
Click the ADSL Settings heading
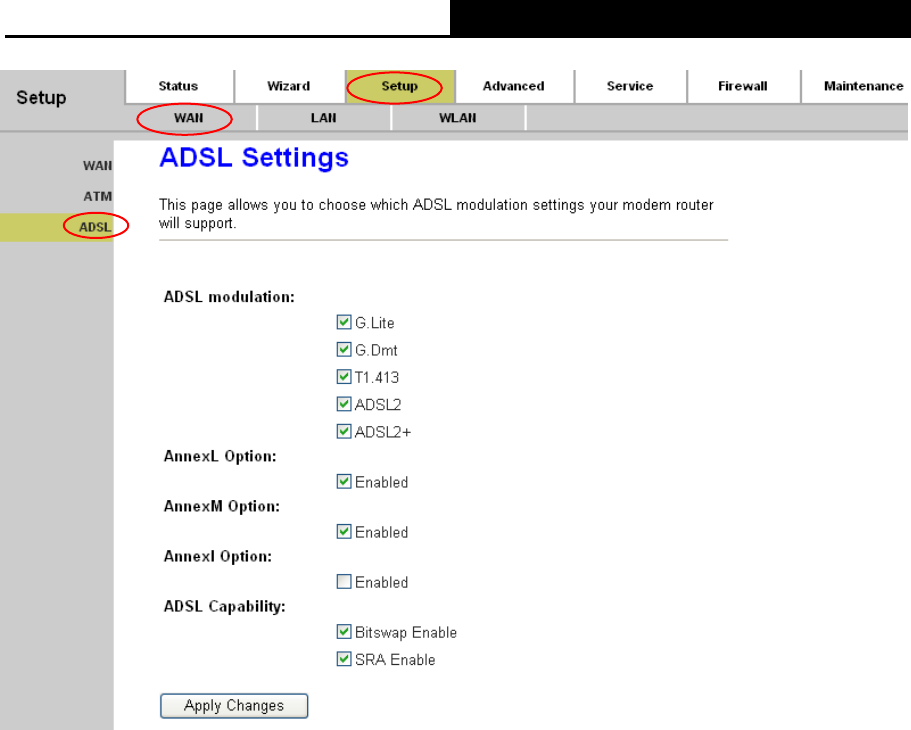tap(254, 158)
